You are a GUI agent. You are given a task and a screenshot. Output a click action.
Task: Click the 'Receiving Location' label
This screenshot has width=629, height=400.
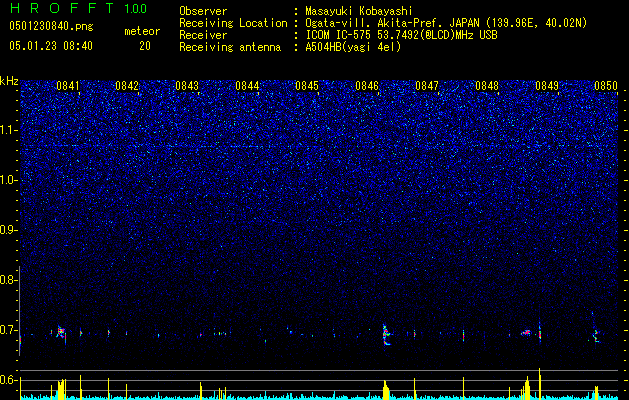click(x=233, y=23)
